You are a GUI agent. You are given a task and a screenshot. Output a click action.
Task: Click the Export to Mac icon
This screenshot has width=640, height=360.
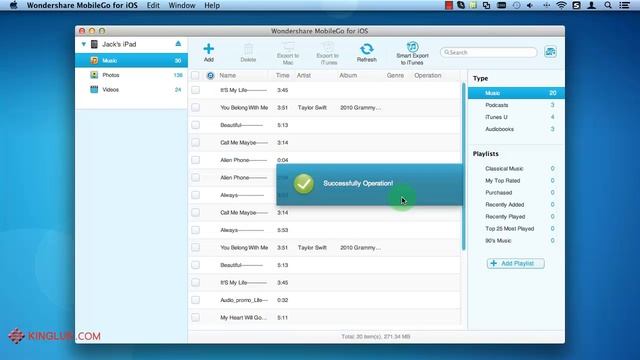coord(288,47)
